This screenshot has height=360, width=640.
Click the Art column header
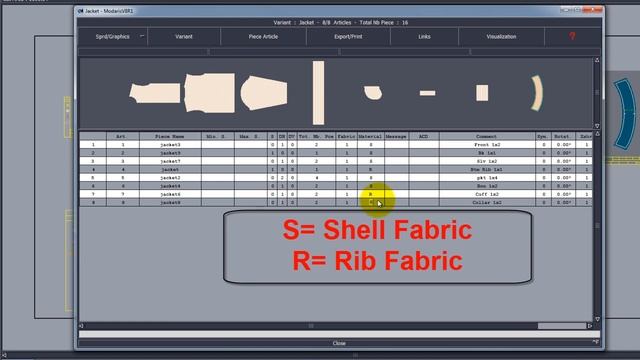pyautogui.click(x=122, y=136)
